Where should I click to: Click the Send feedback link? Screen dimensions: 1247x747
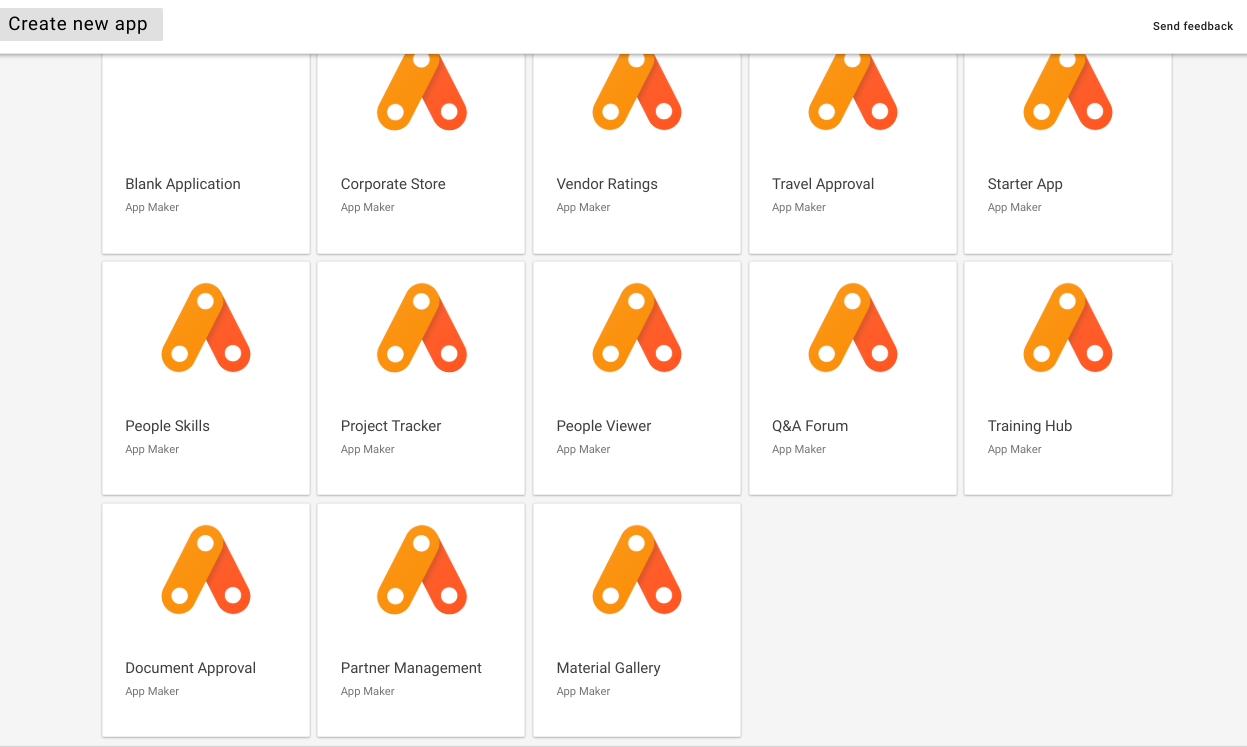click(x=1193, y=26)
